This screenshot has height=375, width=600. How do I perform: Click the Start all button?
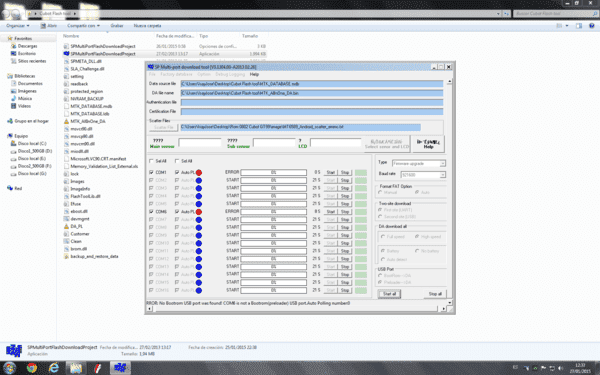(389, 294)
